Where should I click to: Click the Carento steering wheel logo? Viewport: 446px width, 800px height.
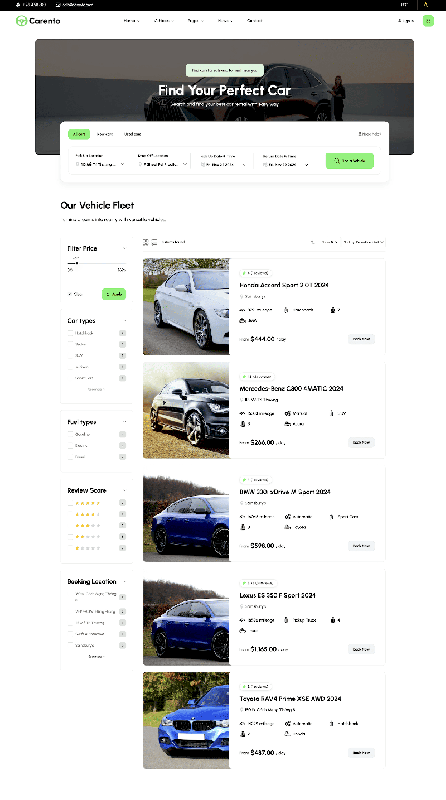click(21, 21)
